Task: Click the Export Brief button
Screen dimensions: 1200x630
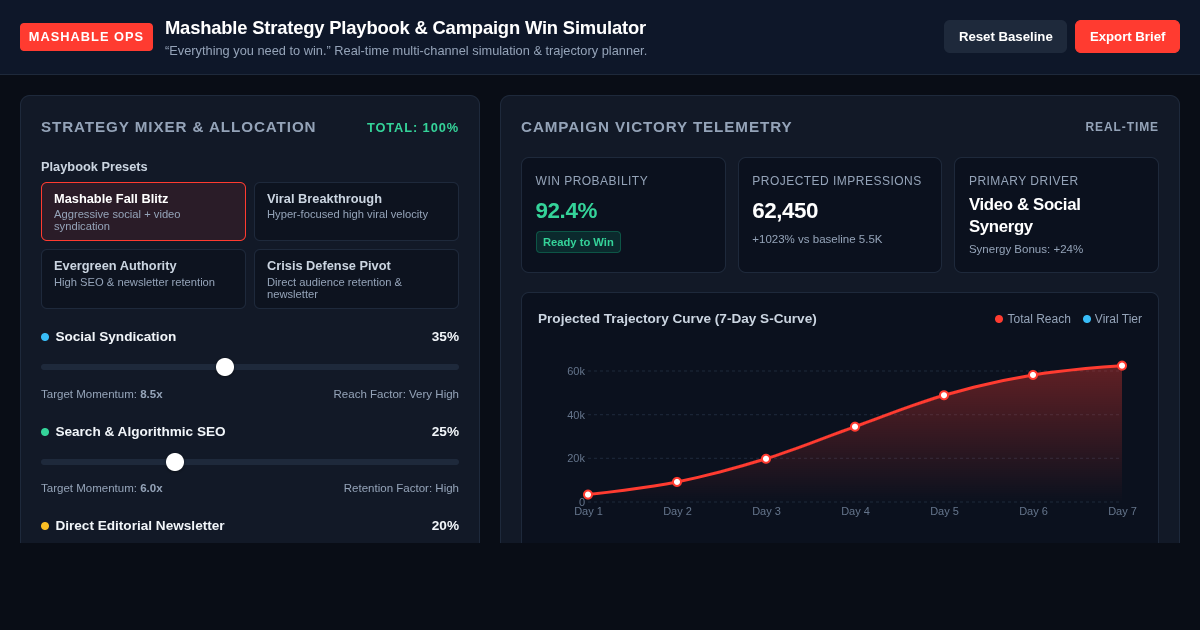Action: [x=1127, y=37]
